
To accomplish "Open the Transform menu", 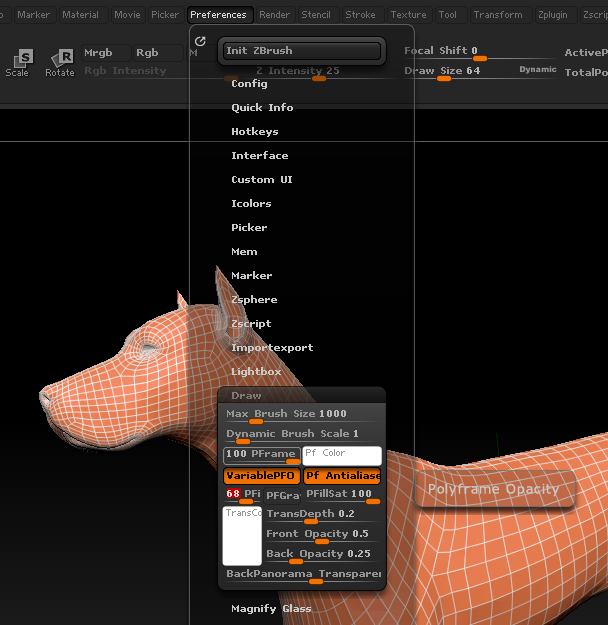I will click(498, 15).
